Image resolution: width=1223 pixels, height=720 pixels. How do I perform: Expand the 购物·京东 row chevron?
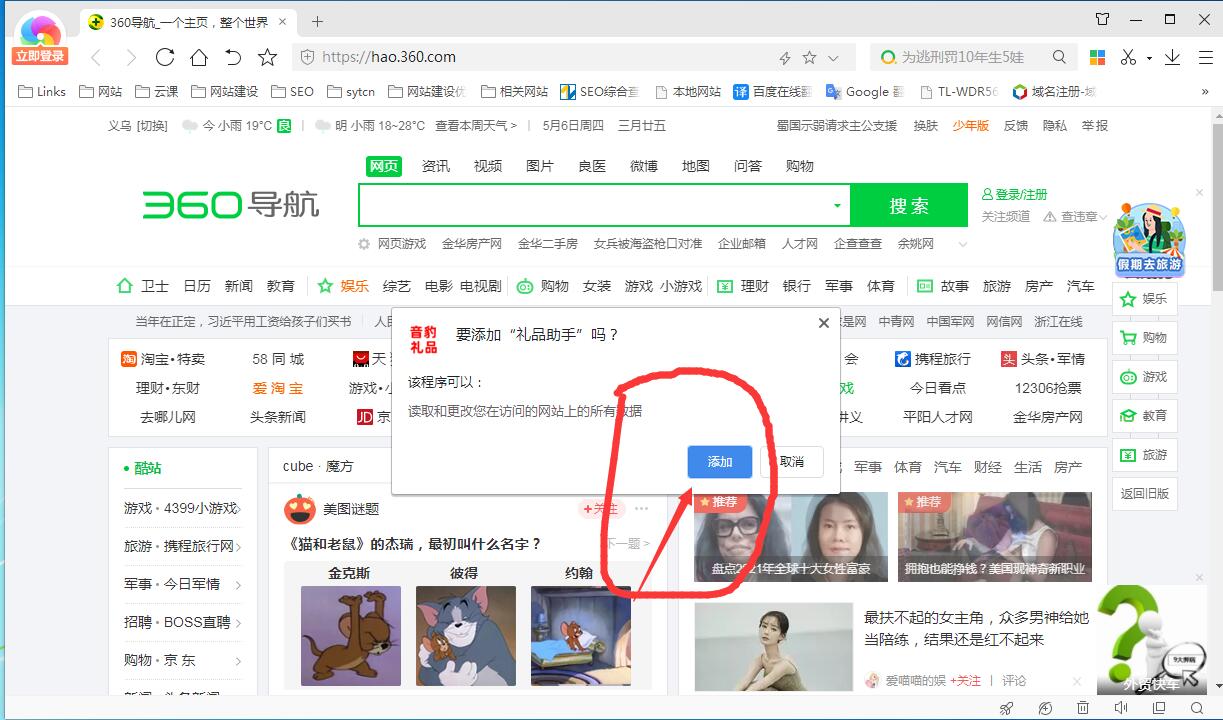click(x=238, y=661)
